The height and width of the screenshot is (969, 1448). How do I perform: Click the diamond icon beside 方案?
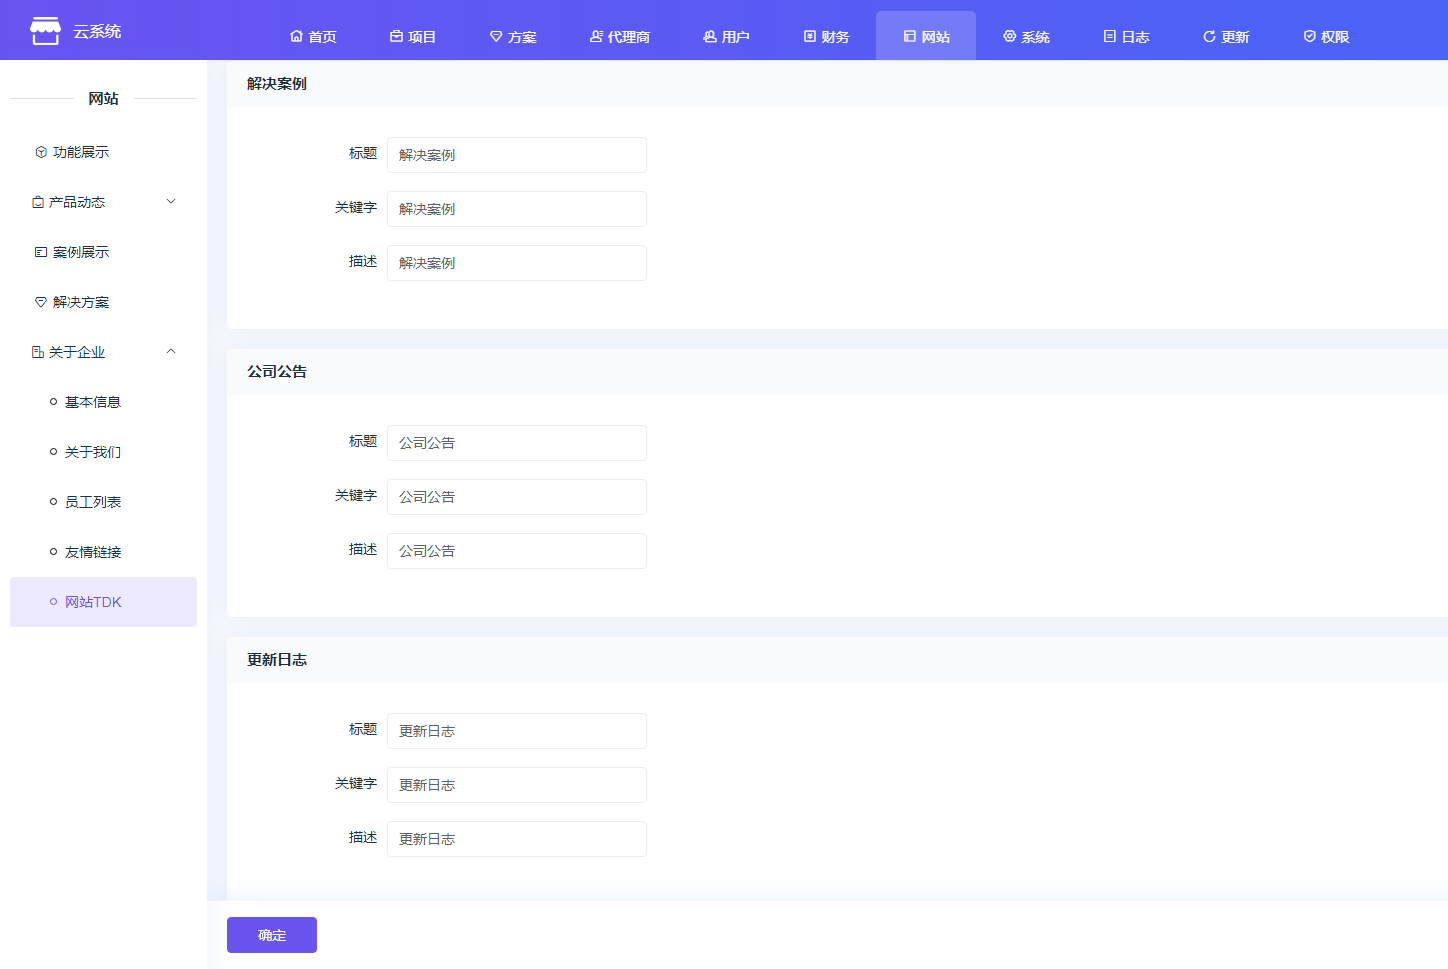click(496, 36)
